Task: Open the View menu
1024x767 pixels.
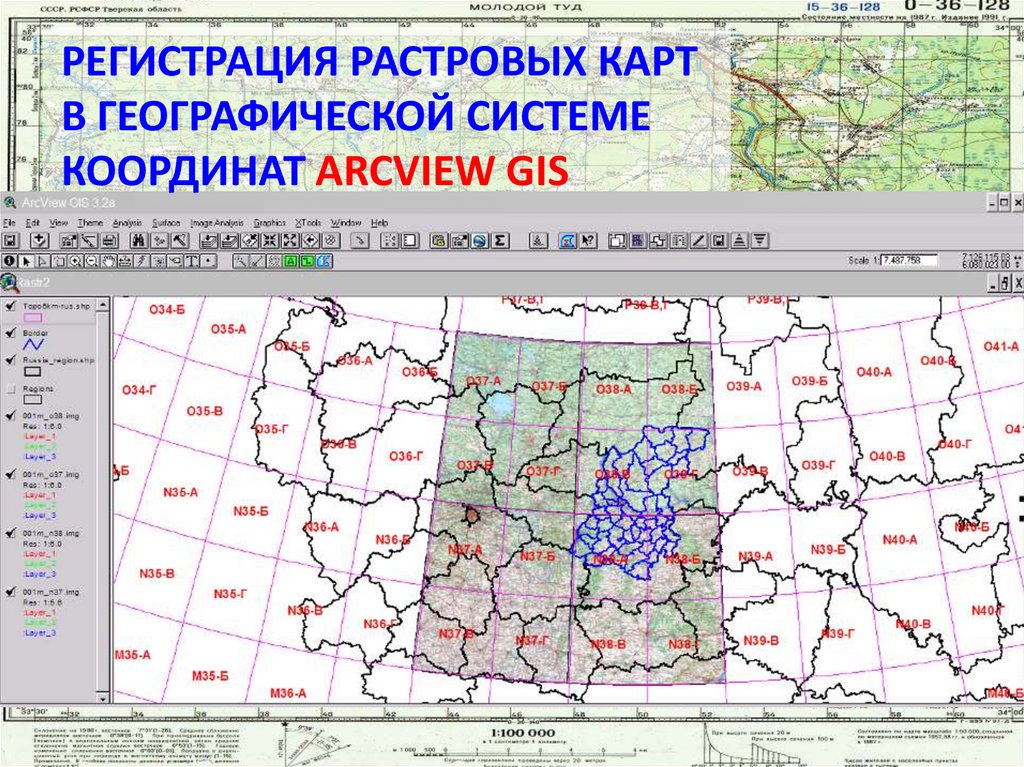Action: point(59,223)
